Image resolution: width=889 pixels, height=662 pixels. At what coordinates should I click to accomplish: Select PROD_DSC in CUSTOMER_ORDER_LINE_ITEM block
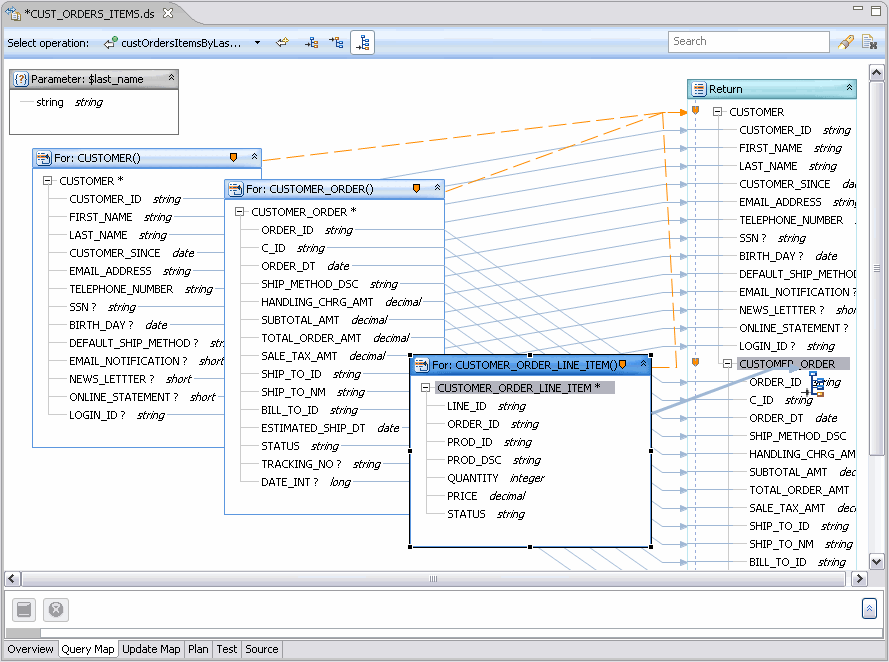[474, 460]
